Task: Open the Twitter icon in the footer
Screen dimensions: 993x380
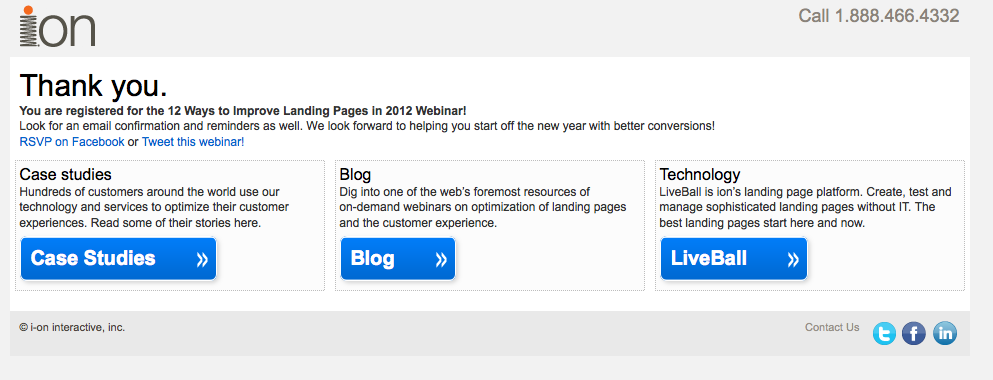Action: (884, 333)
